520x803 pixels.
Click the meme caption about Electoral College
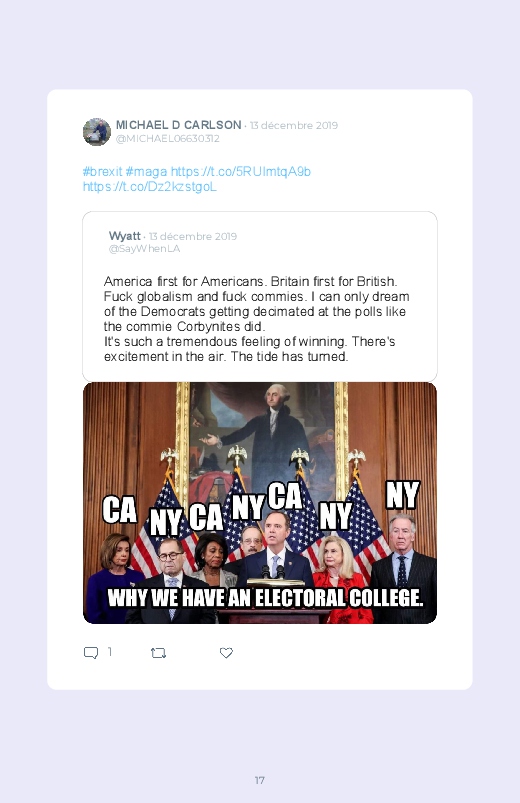pos(265,598)
